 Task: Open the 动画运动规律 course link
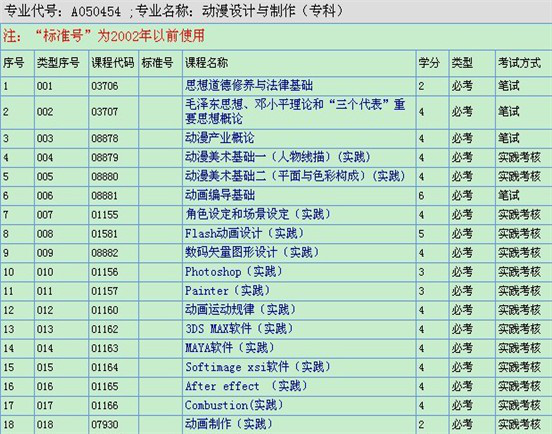[240, 309]
